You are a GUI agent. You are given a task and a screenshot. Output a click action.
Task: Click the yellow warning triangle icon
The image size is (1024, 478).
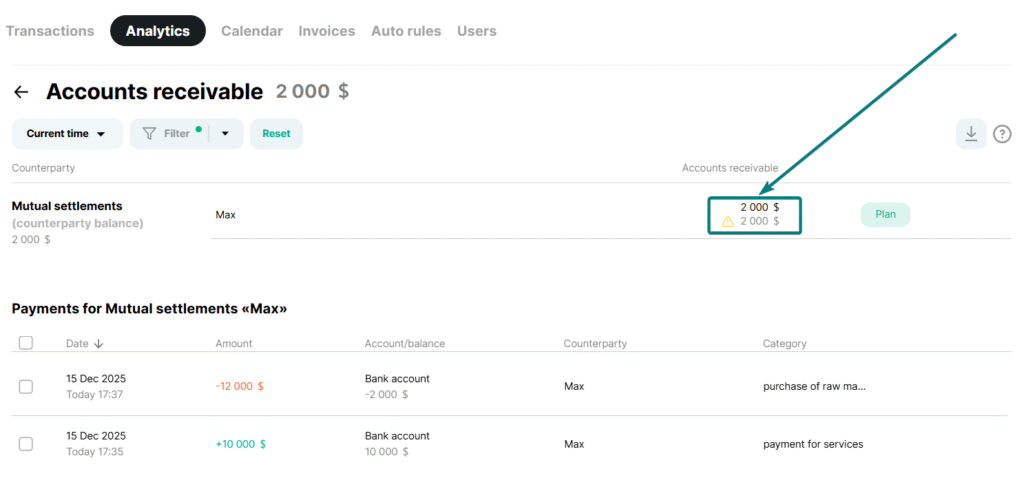727,221
